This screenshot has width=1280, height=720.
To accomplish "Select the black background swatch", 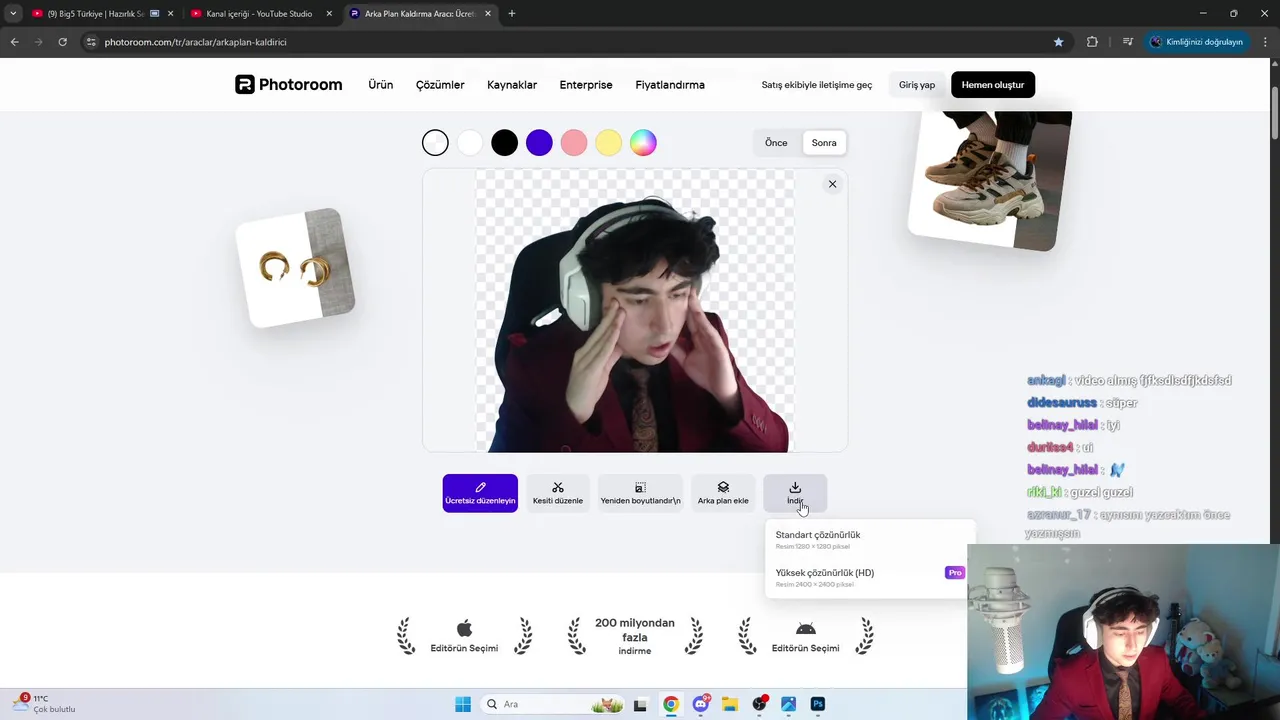I will [x=505, y=143].
